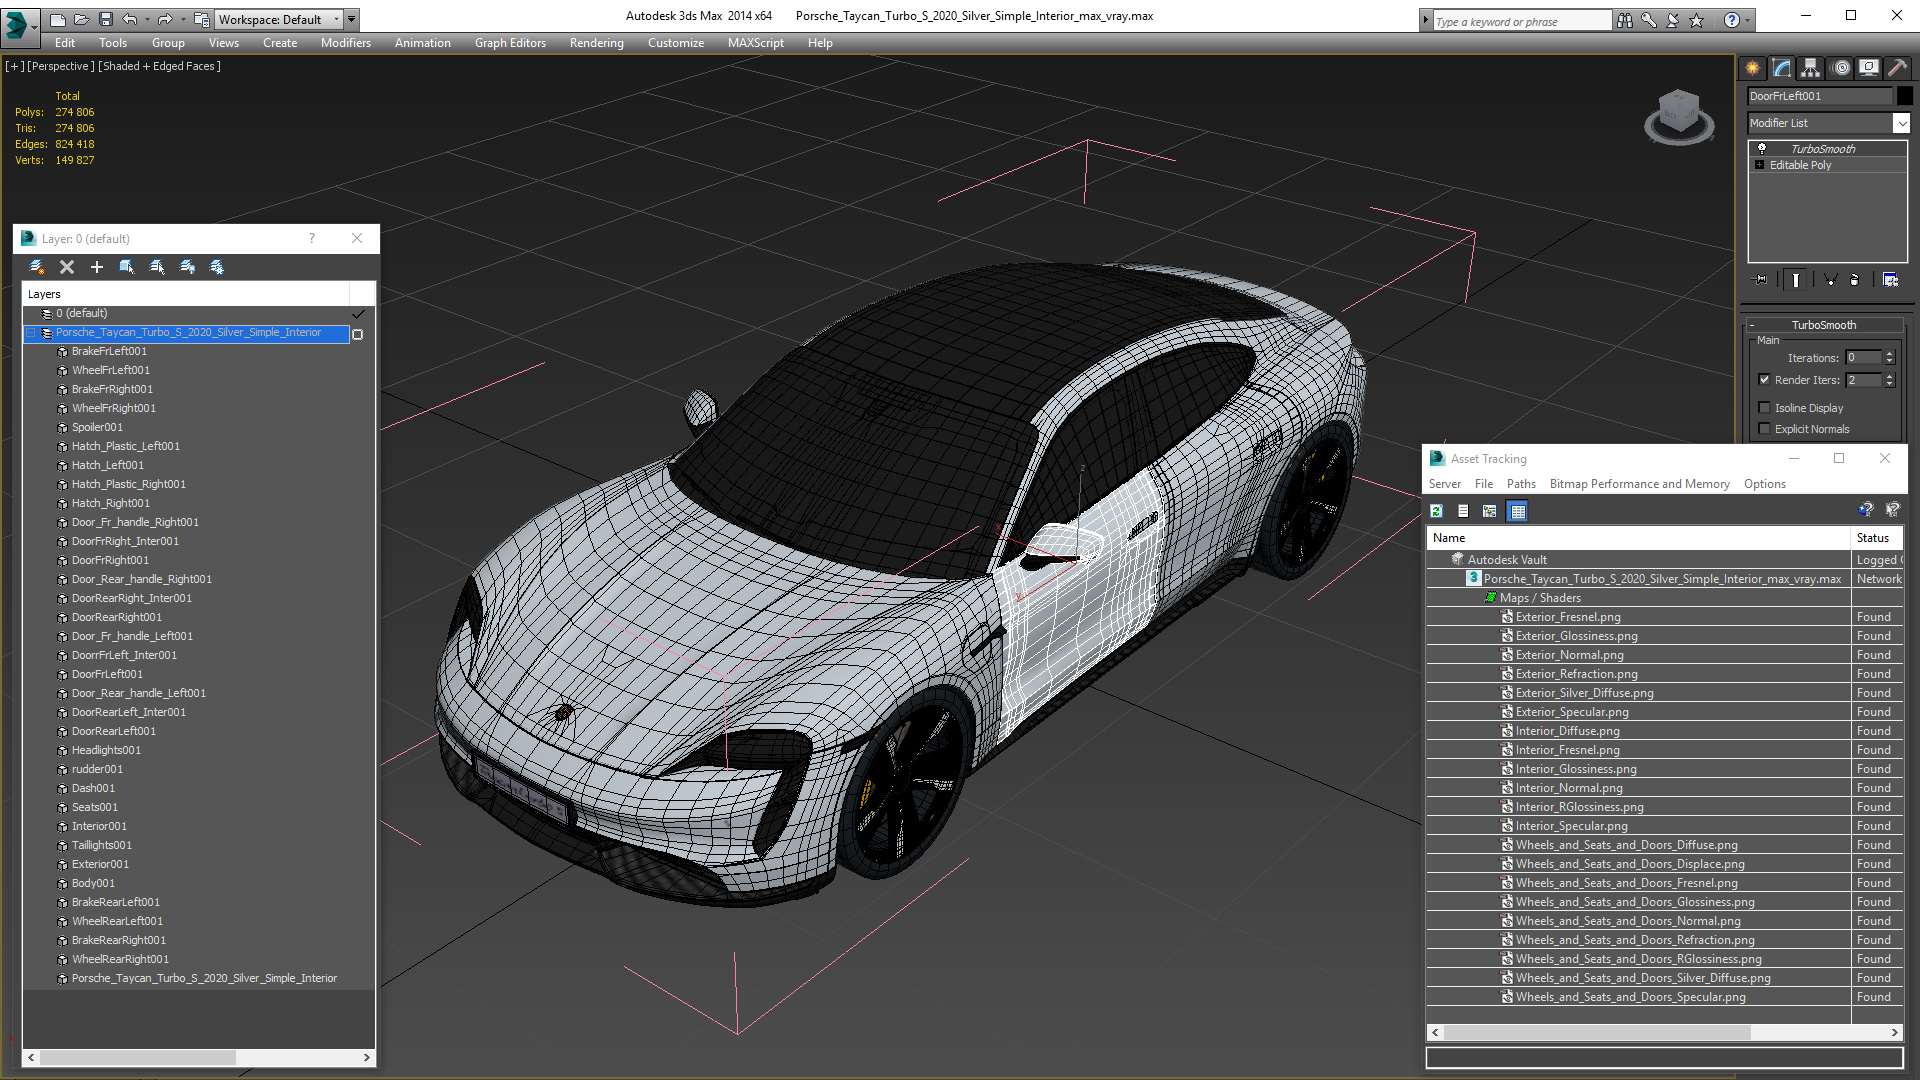Enable Explicit Normals checkbox
1920x1080 pixels.
click(x=1764, y=429)
